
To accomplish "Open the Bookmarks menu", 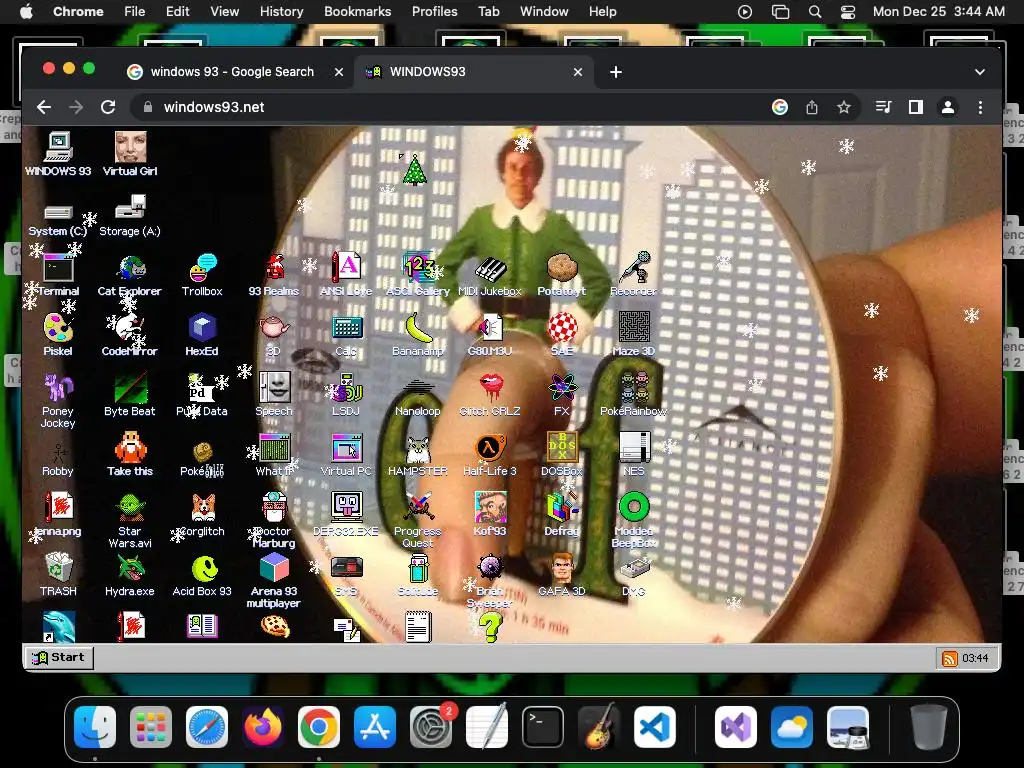I will point(357,12).
